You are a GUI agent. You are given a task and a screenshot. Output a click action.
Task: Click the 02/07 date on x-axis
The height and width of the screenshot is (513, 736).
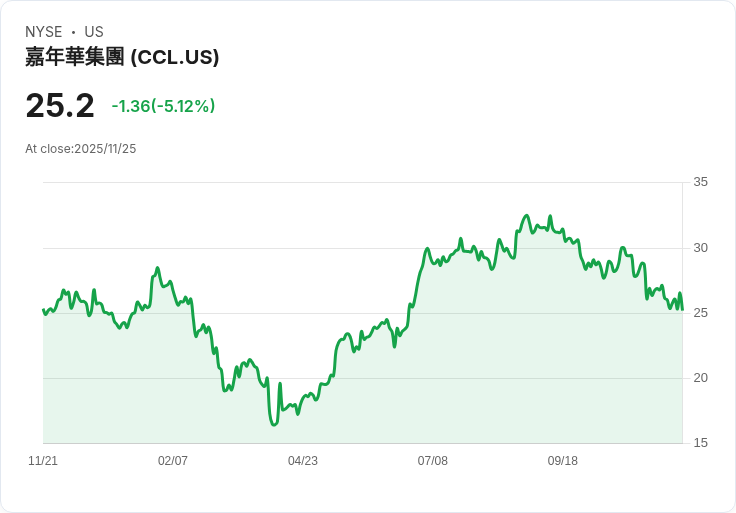[173, 461]
